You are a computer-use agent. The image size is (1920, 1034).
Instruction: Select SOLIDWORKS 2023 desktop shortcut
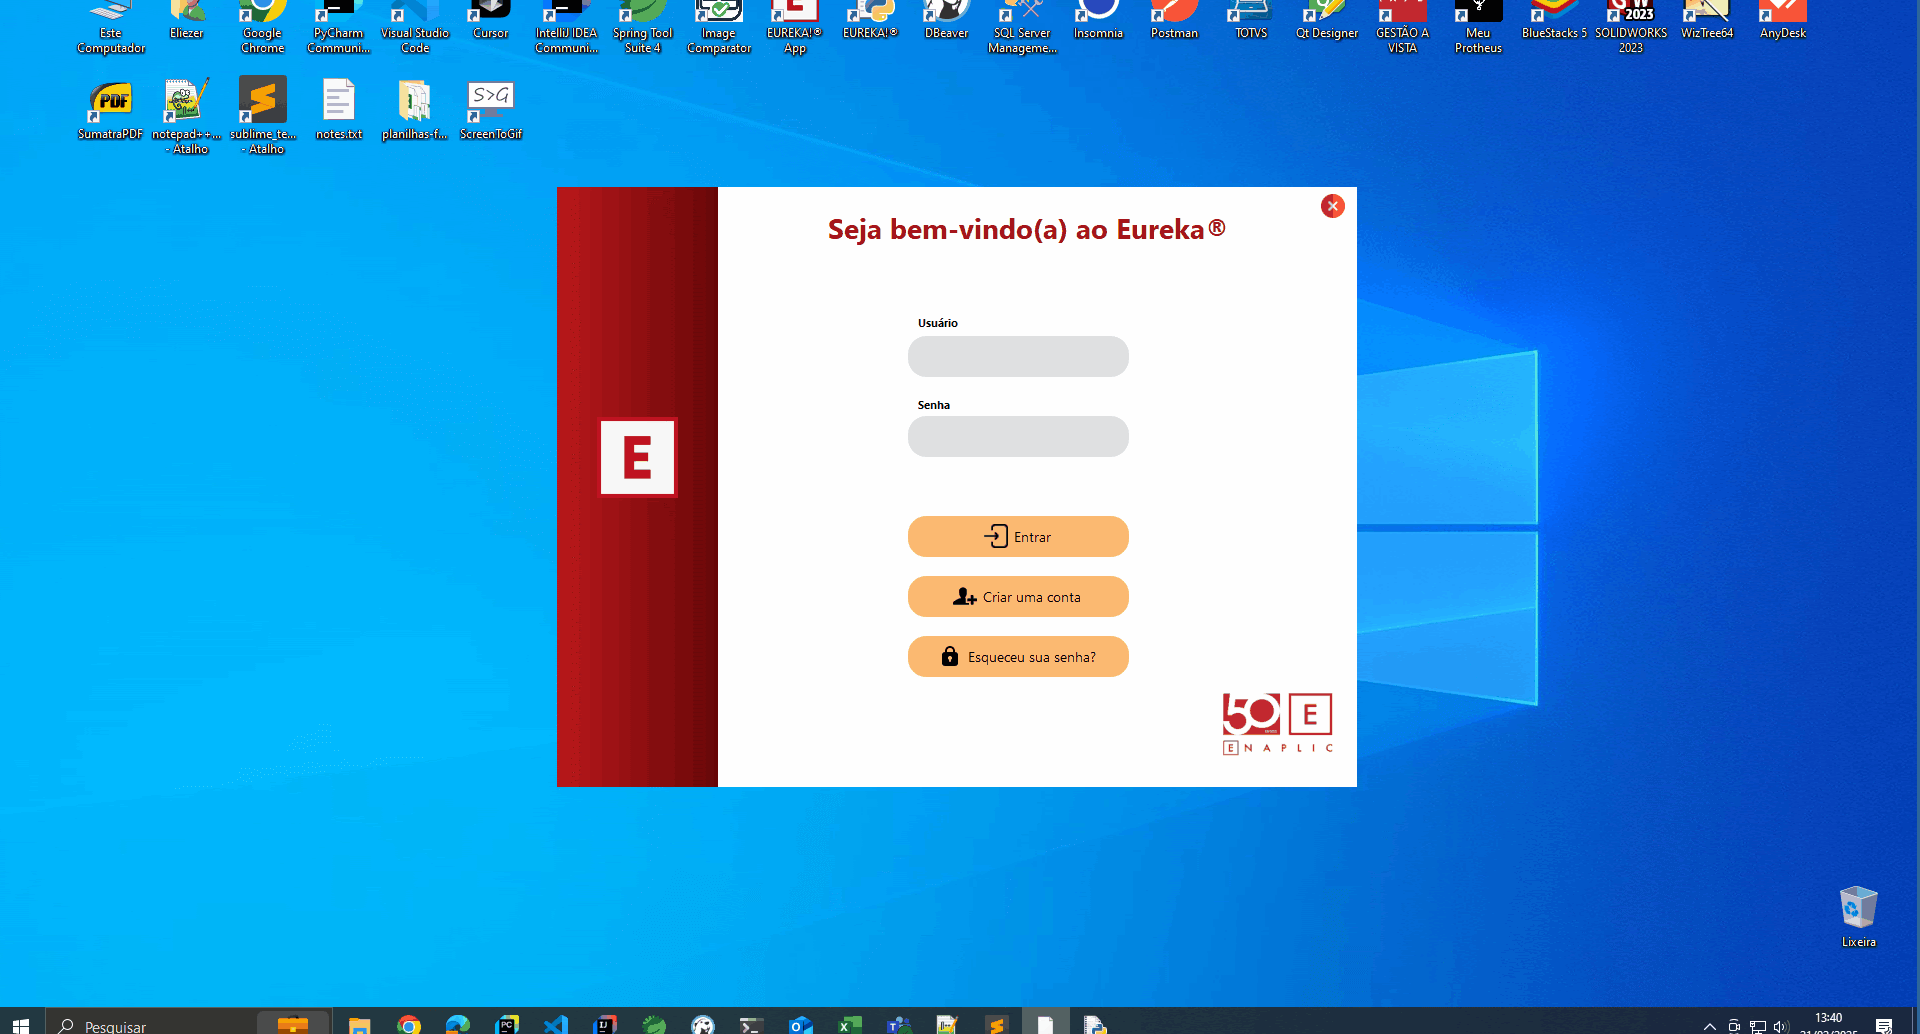1630,28
